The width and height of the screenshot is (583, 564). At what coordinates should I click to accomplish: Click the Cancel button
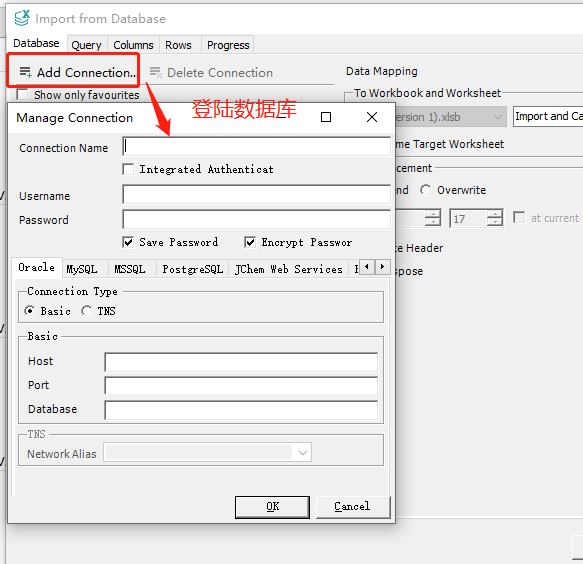point(352,506)
